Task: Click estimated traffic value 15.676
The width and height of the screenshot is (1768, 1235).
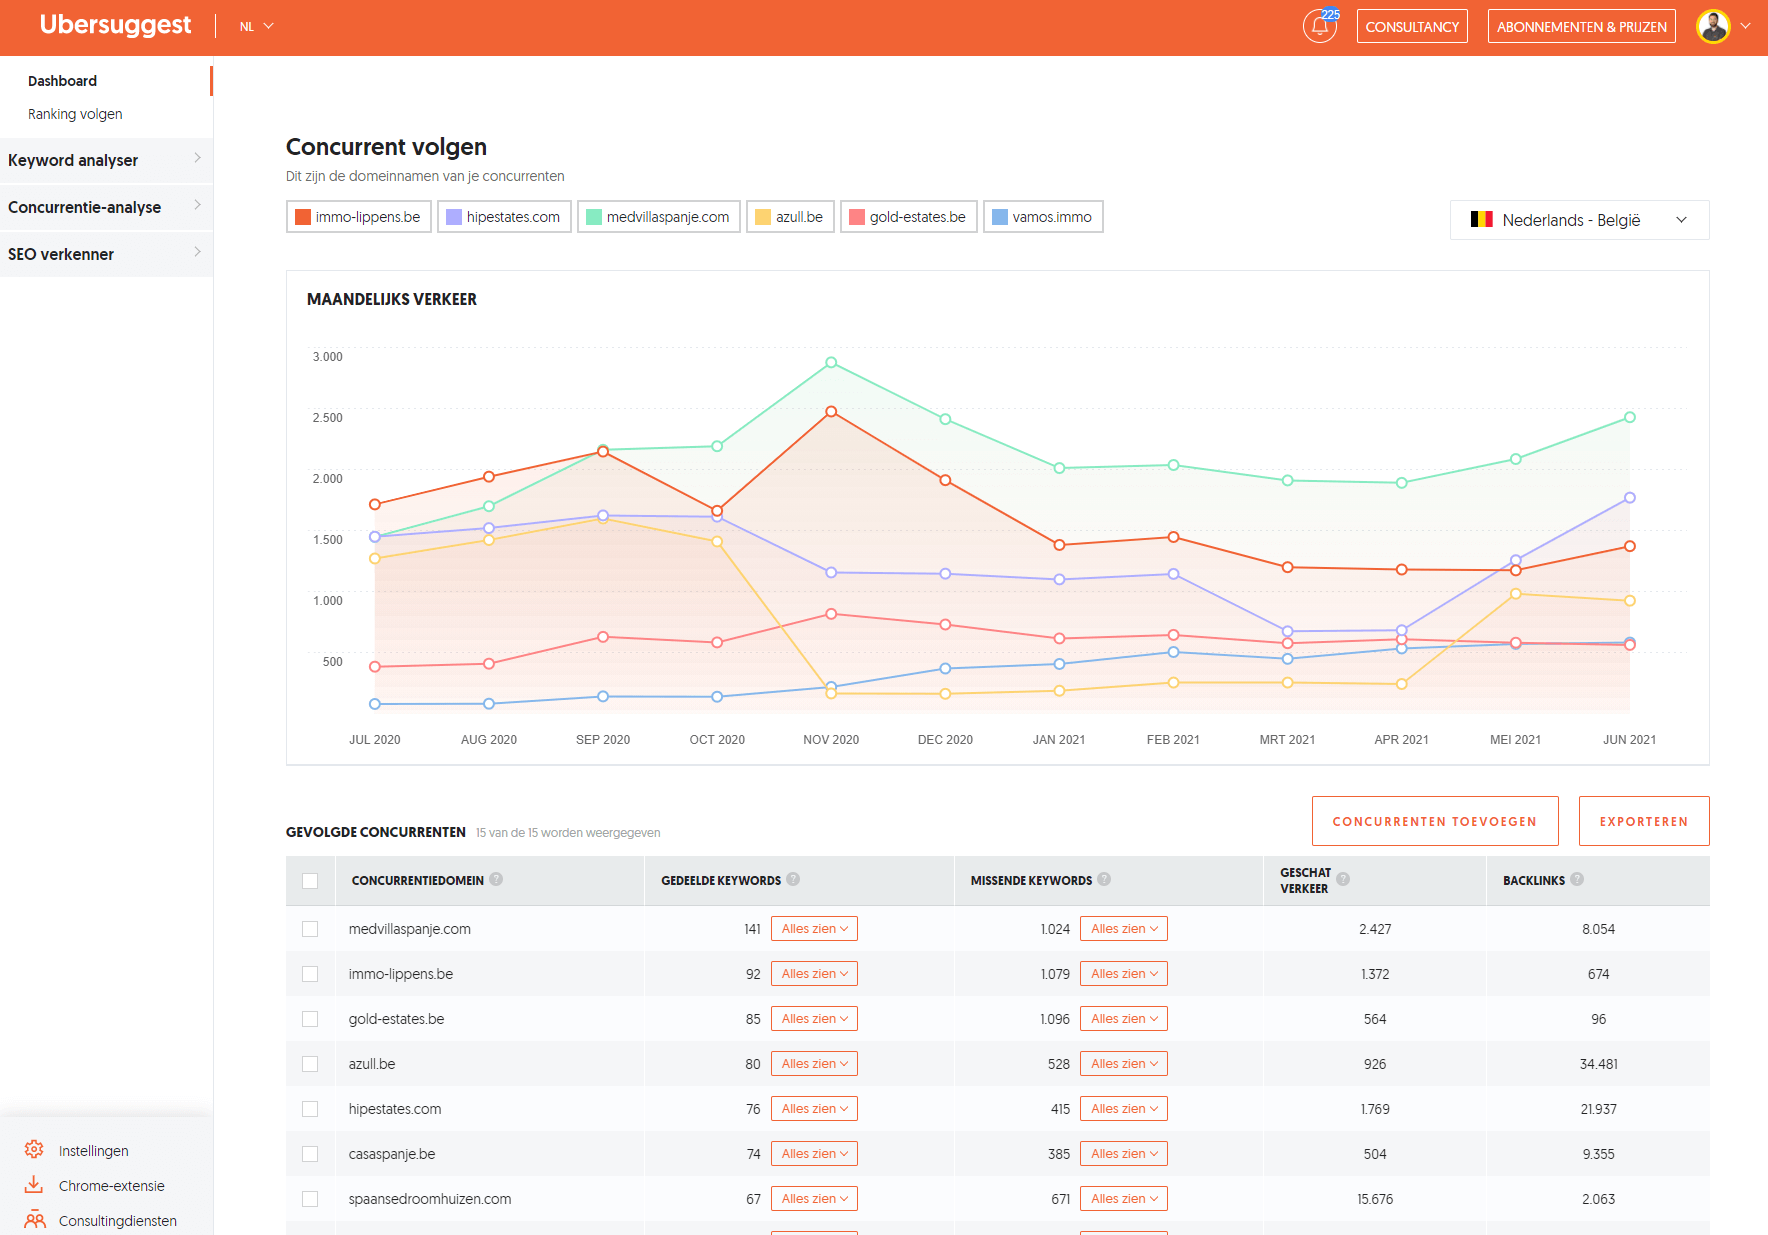Action: (1375, 1199)
